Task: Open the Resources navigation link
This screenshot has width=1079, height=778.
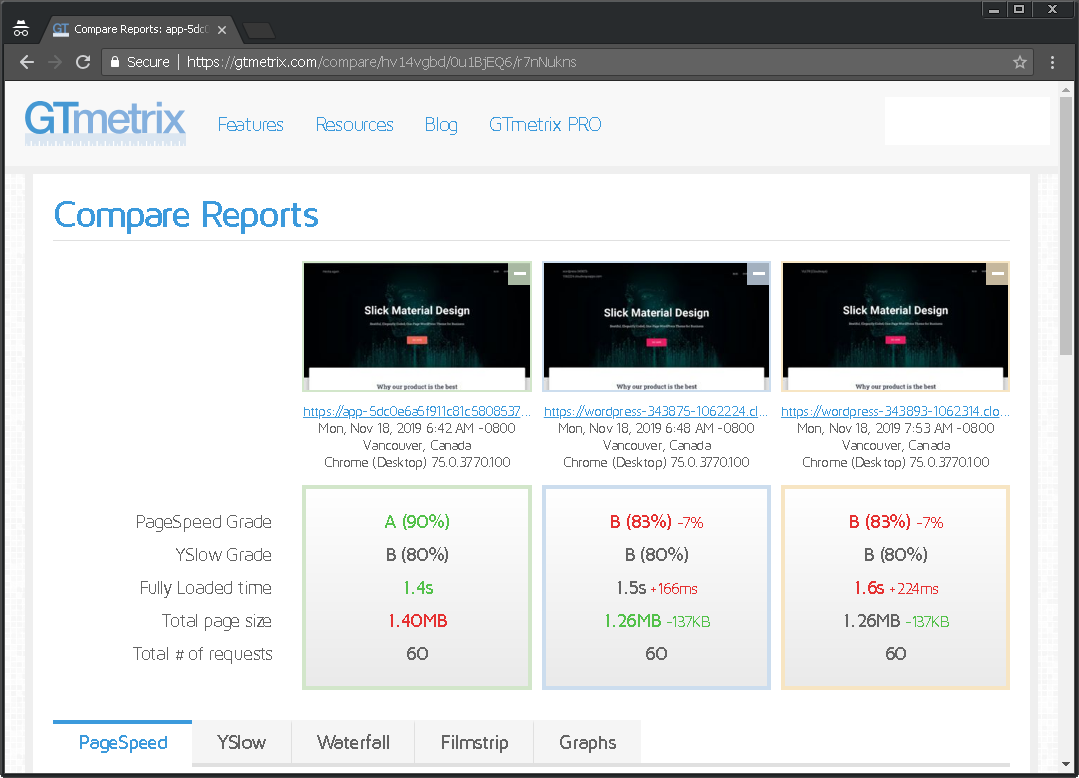Action: point(354,125)
